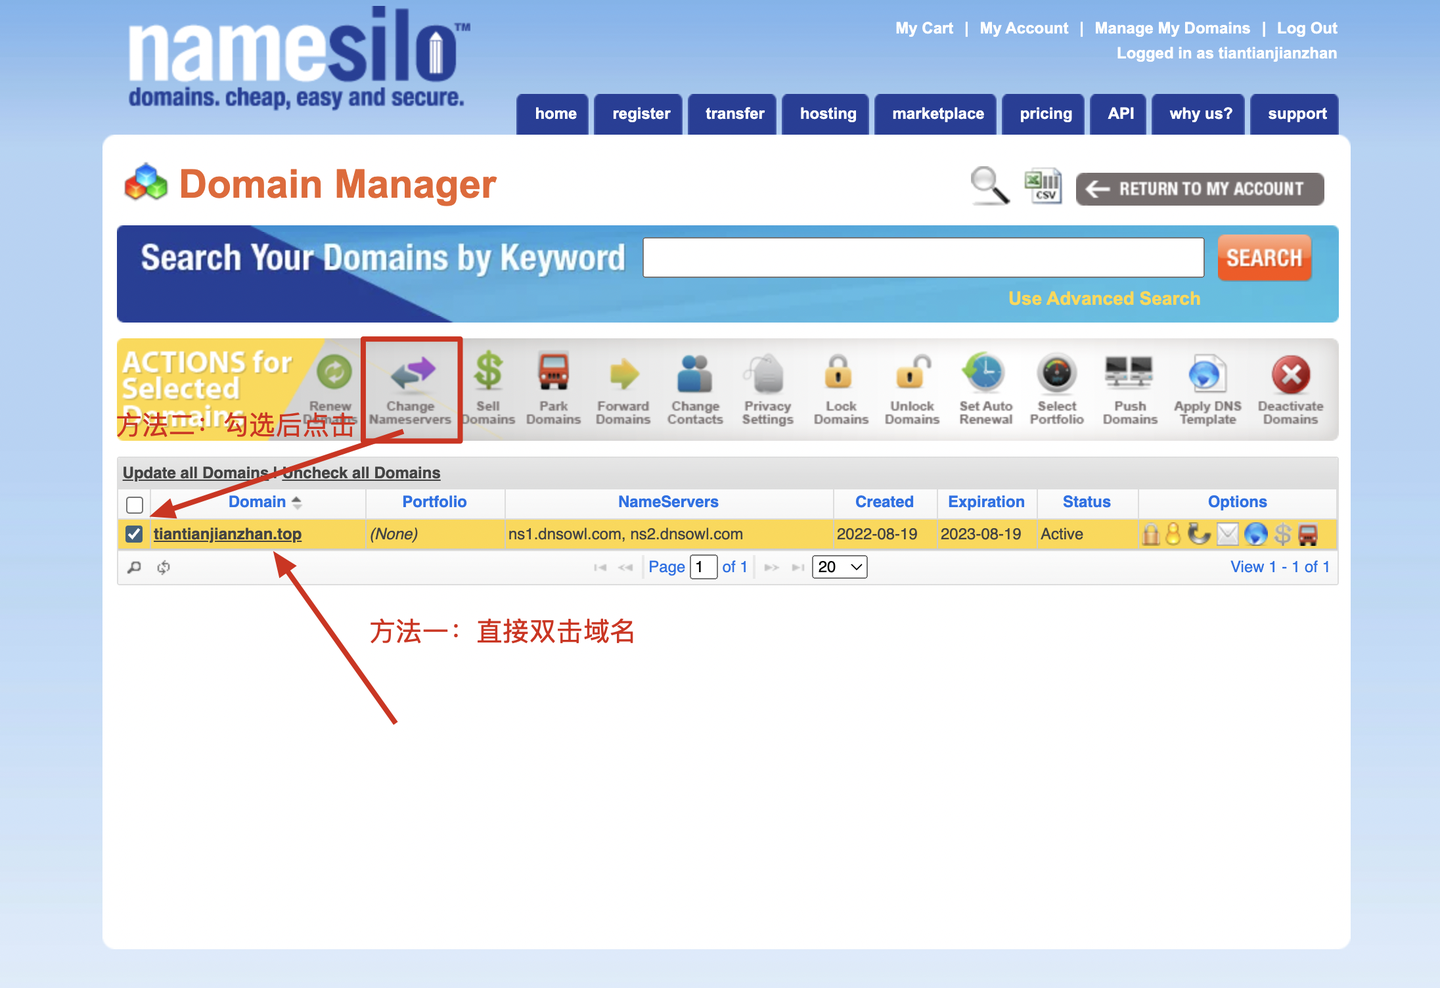Click the Expiration column header
Image resolution: width=1440 pixels, height=988 pixels.
986,502
